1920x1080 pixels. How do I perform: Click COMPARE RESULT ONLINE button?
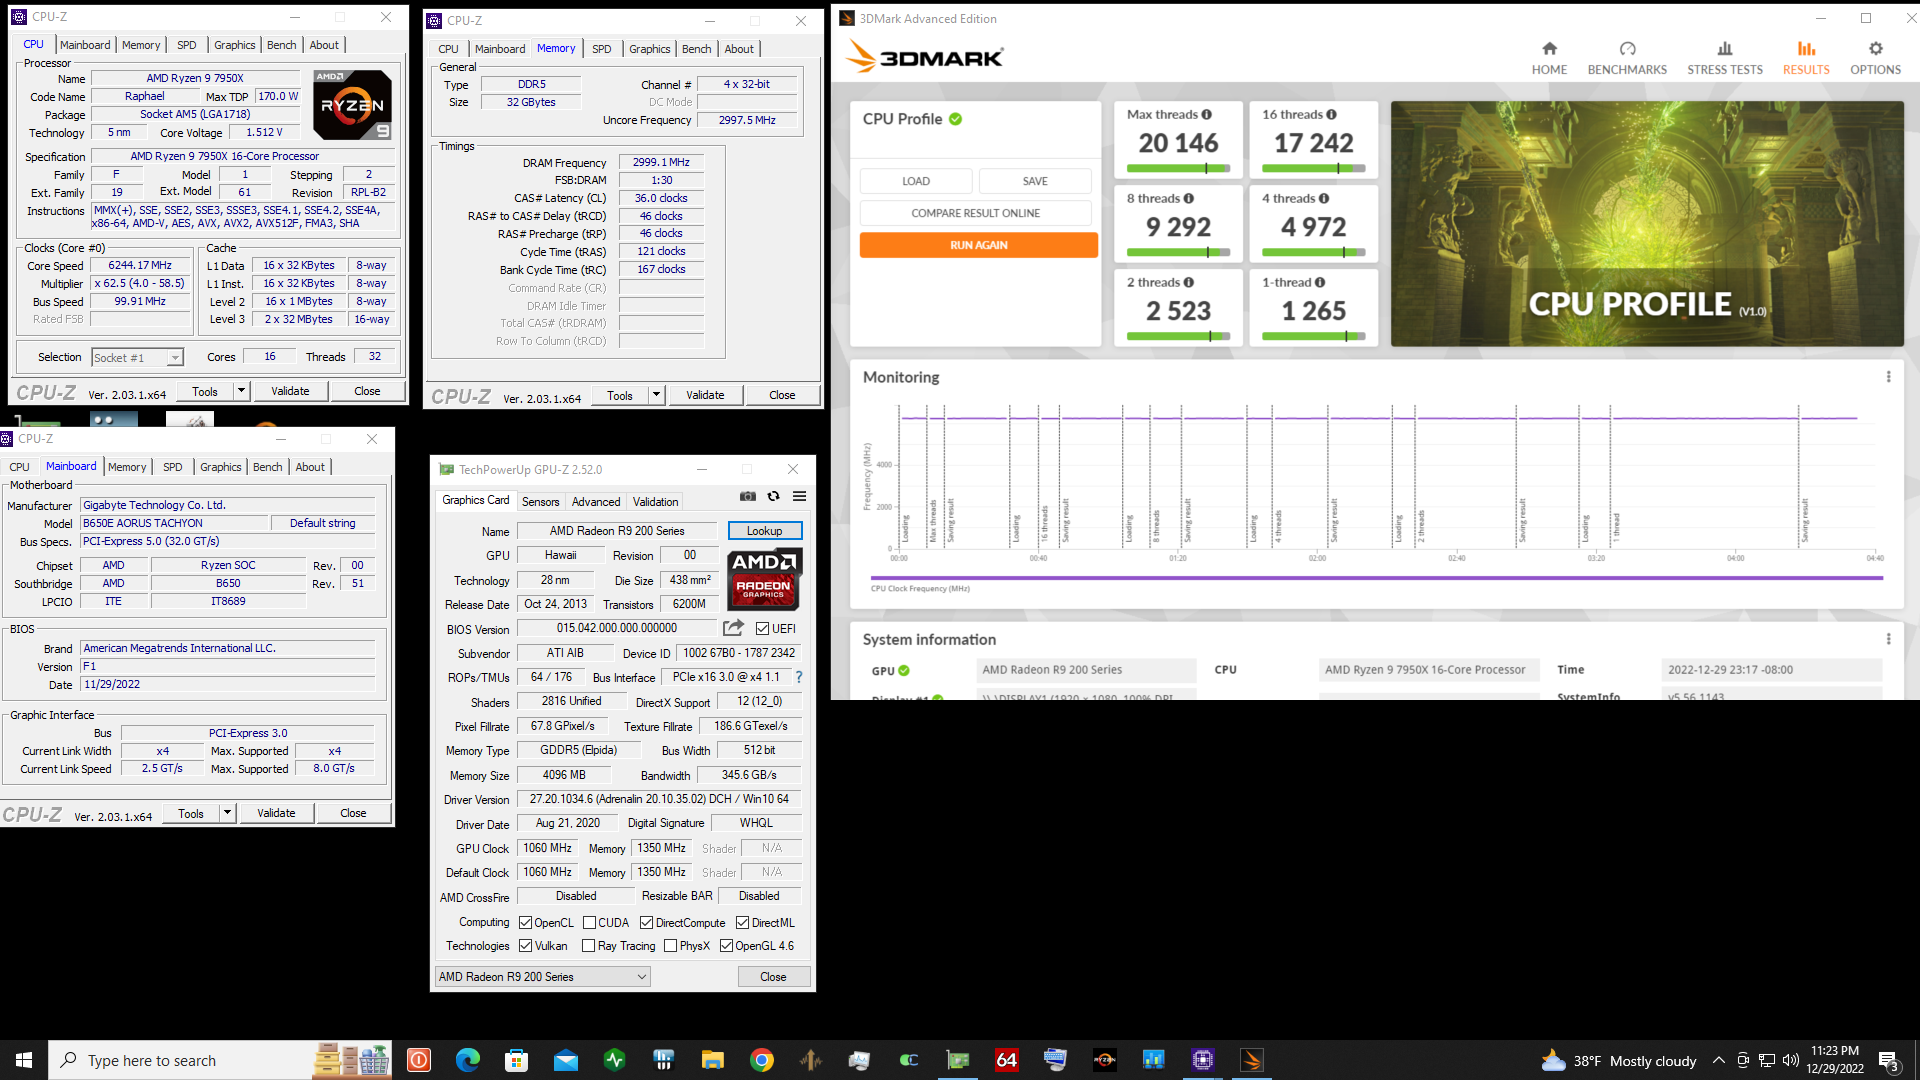pyautogui.click(x=975, y=213)
